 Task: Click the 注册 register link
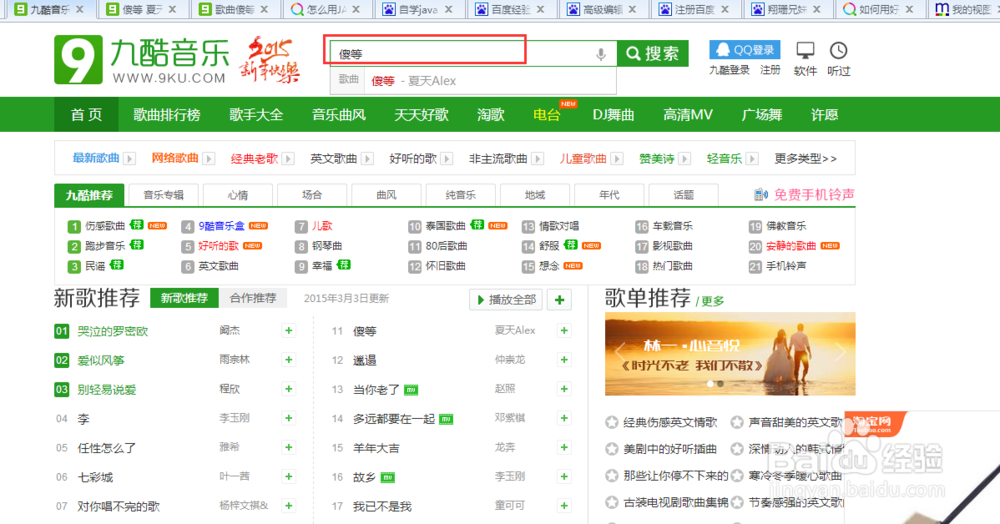[x=770, y=70]
